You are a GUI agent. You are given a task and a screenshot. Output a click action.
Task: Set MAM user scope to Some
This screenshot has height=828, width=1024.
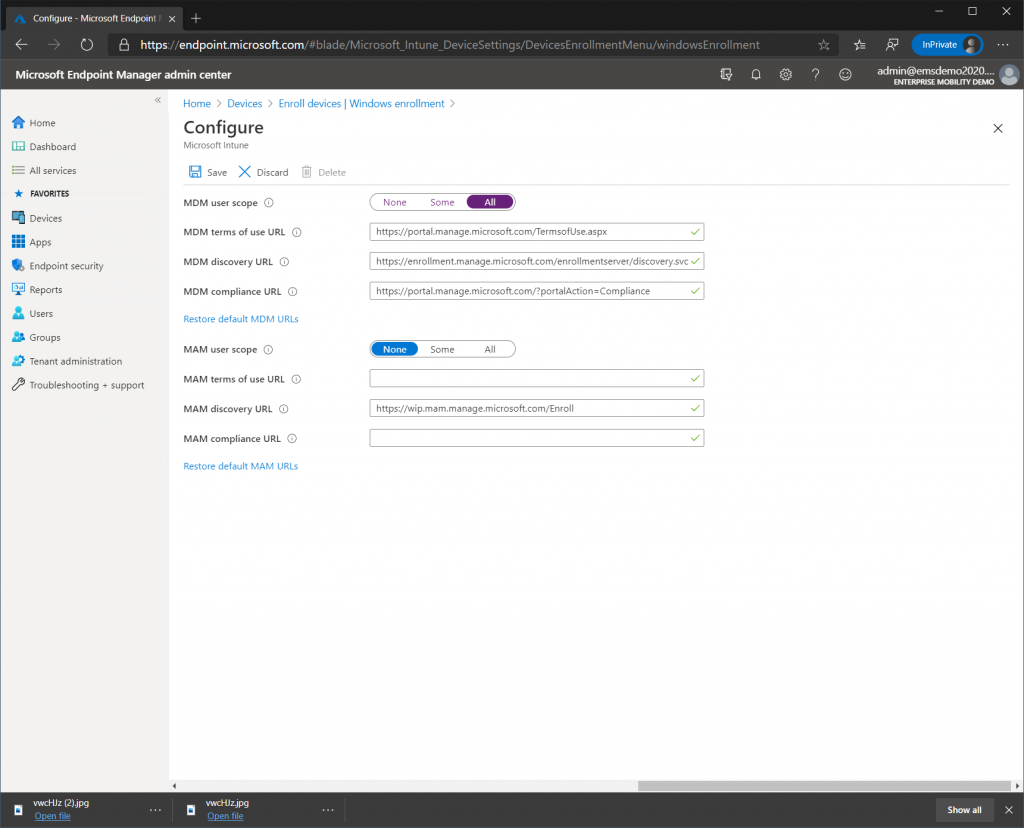click(x=442, y=349)
